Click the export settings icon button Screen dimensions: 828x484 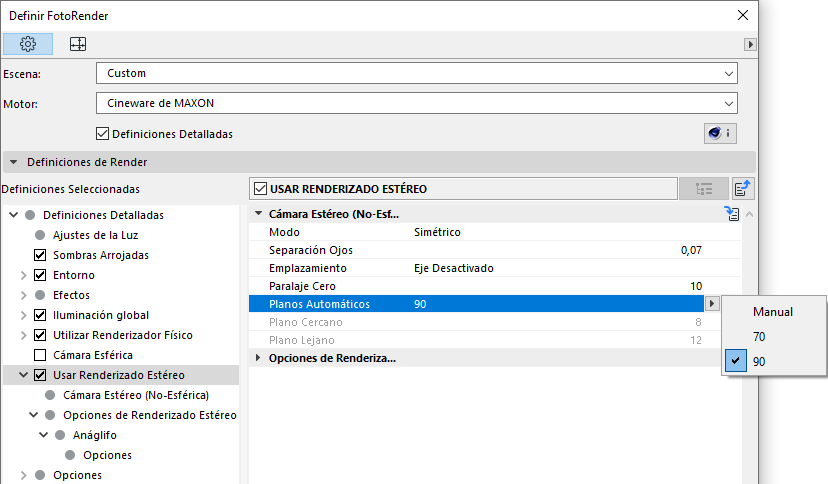[743, 189]
